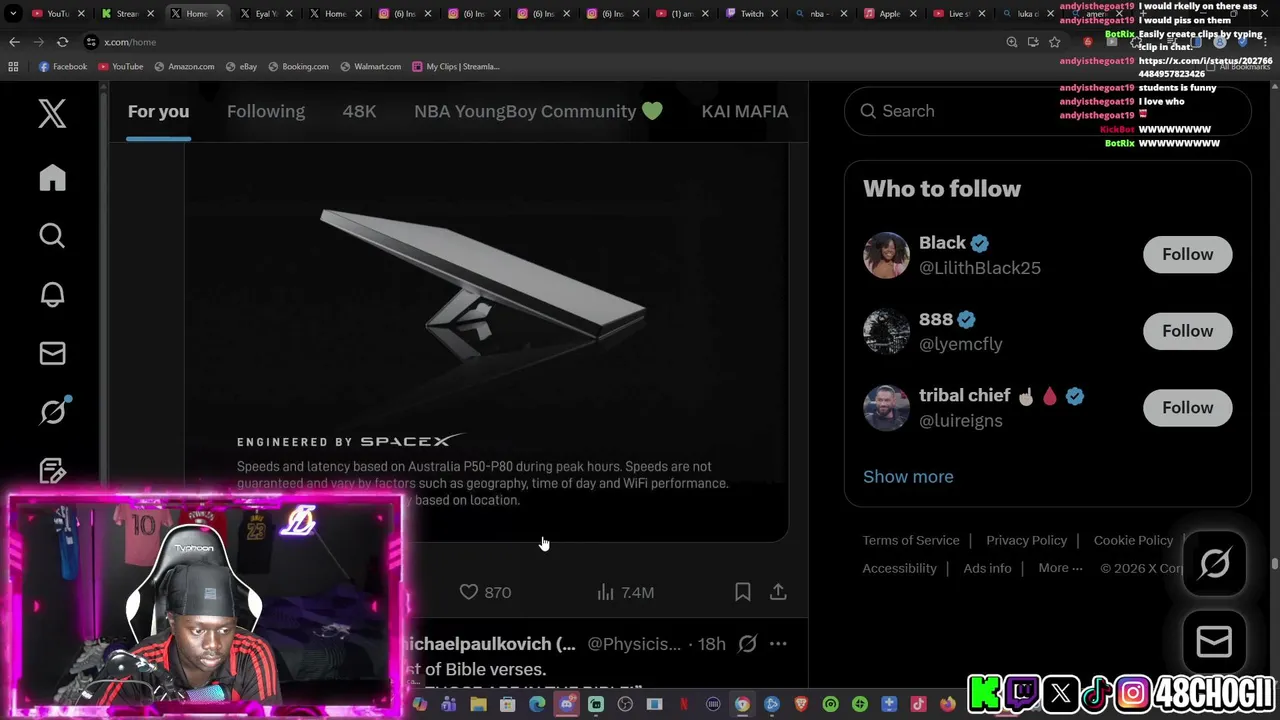
Task: Follow 888 @lyemcfly
Action: [1187, 331]
